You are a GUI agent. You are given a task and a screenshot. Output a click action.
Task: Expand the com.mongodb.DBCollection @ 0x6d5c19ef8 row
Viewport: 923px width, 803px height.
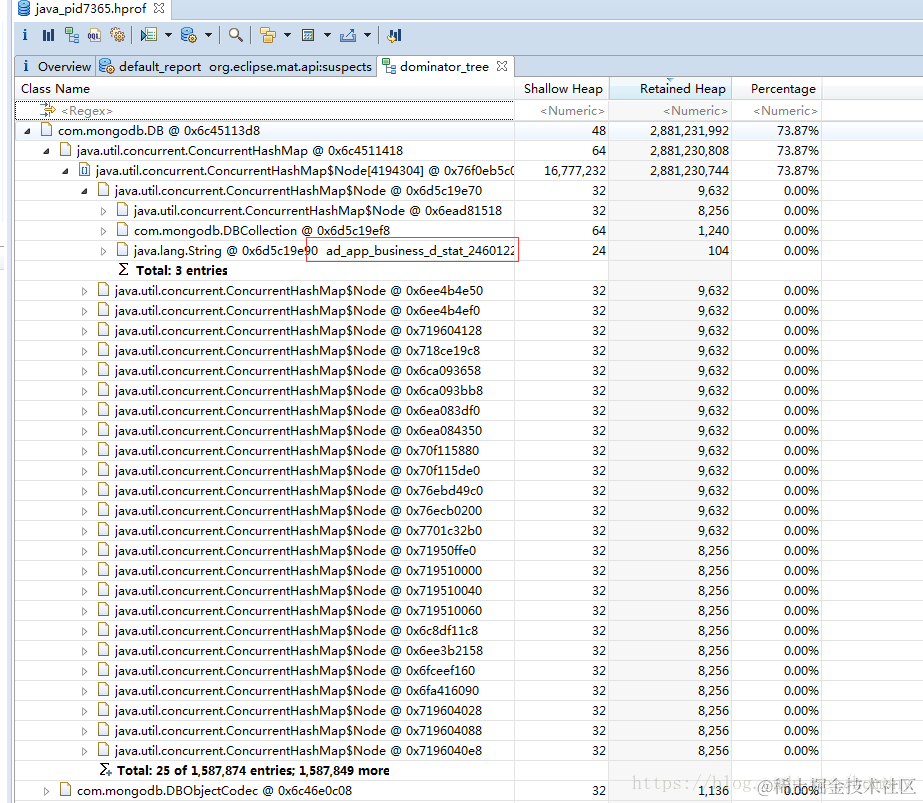coord(104,231)
